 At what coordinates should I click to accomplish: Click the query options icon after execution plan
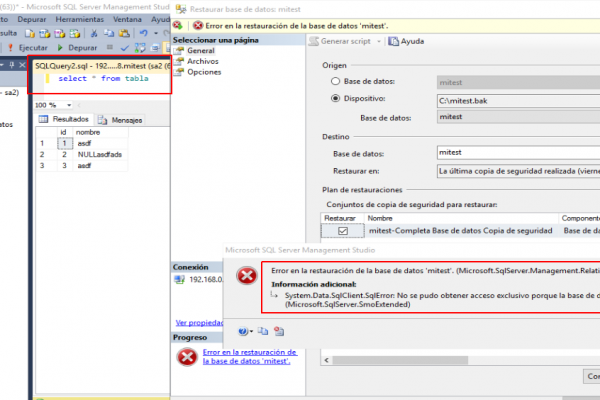point(155,48)
